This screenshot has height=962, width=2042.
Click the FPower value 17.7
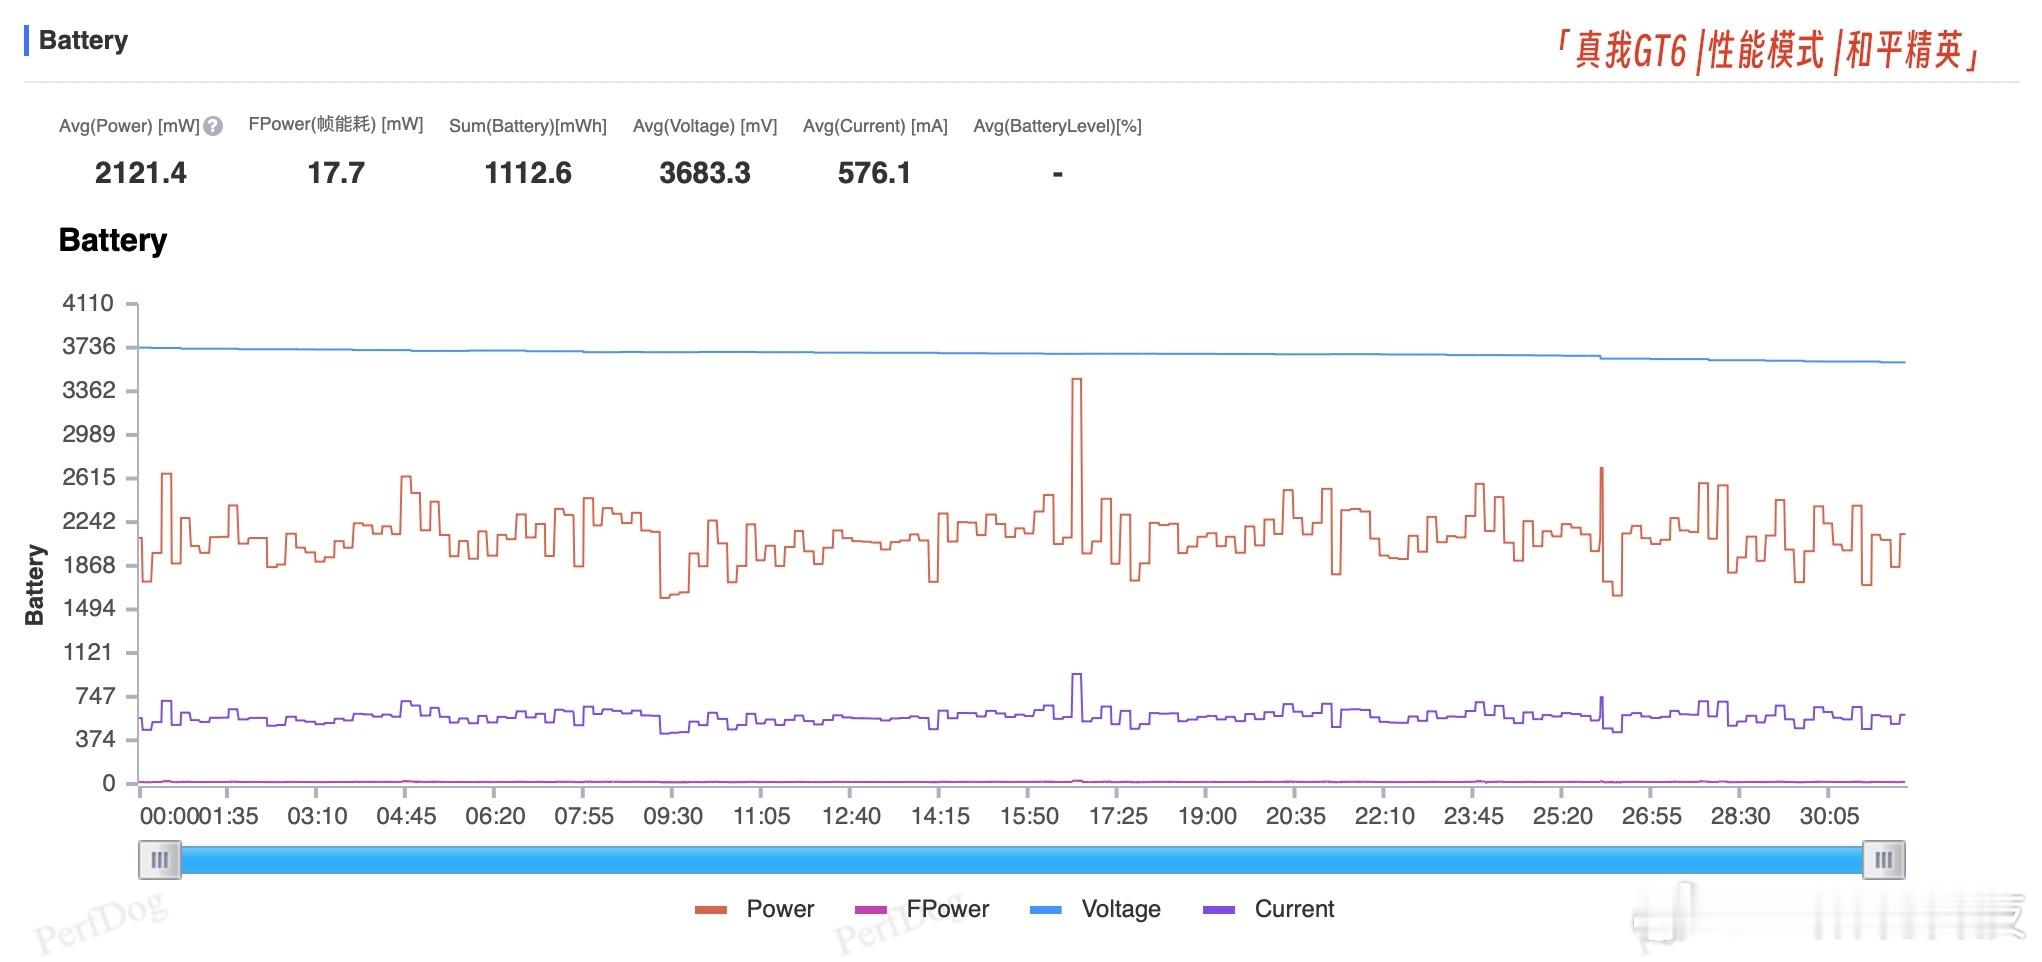336,173
